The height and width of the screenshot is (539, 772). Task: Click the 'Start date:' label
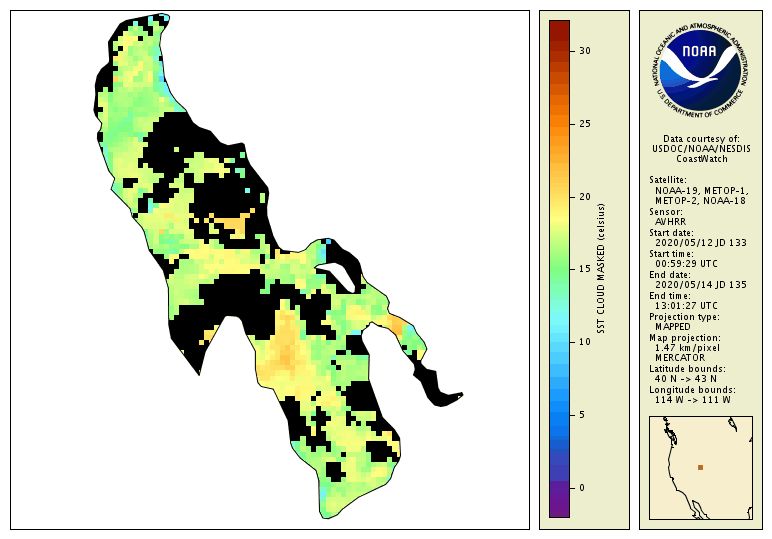click(x=671, y=233)
